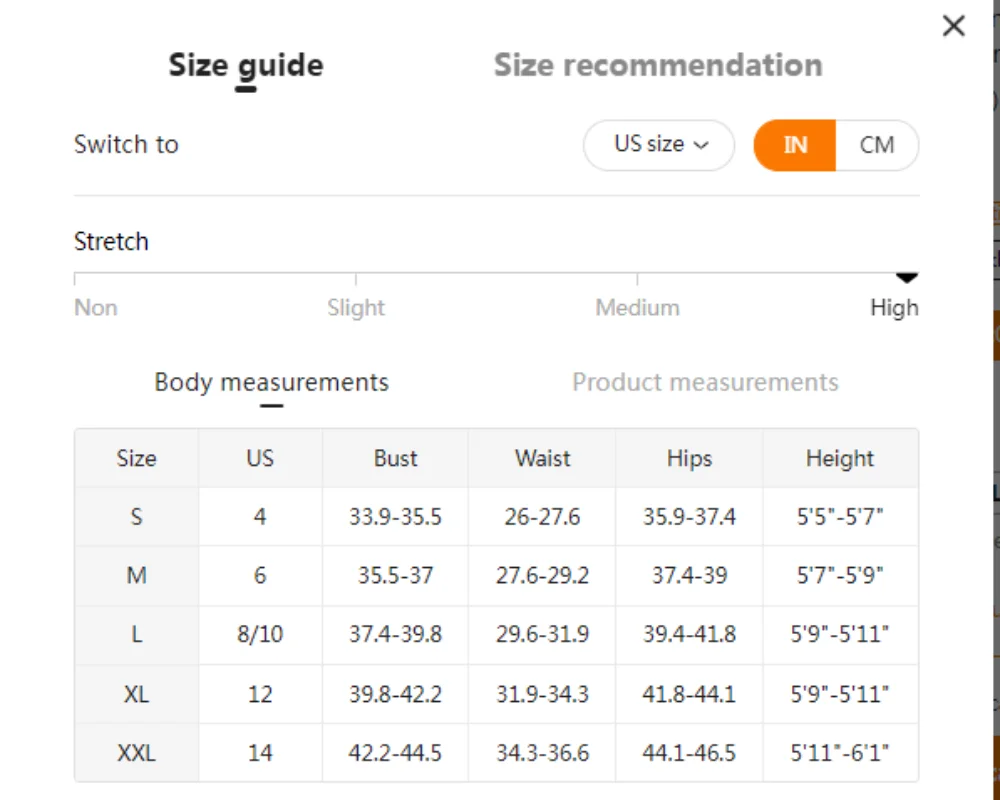Click the Medium stretch label
1000x800 pixels.
[x=637, y=308]
